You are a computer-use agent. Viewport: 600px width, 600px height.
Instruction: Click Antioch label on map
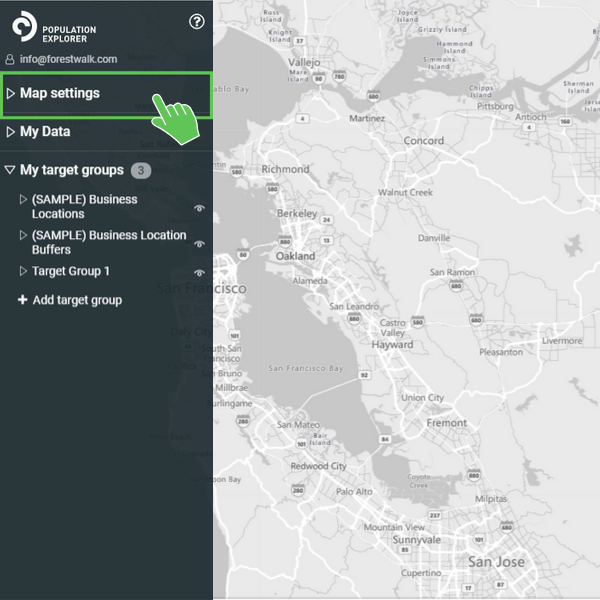[530, 117]
